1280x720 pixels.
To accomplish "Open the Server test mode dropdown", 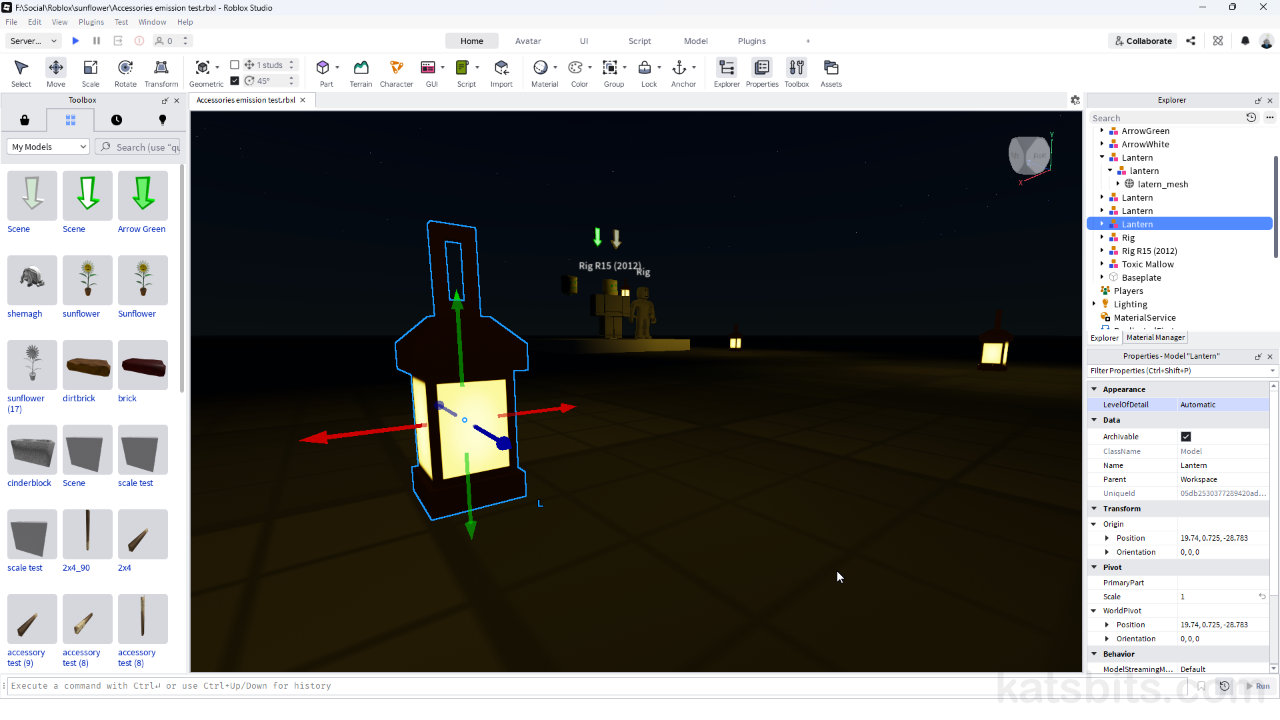I will [32, 41].
